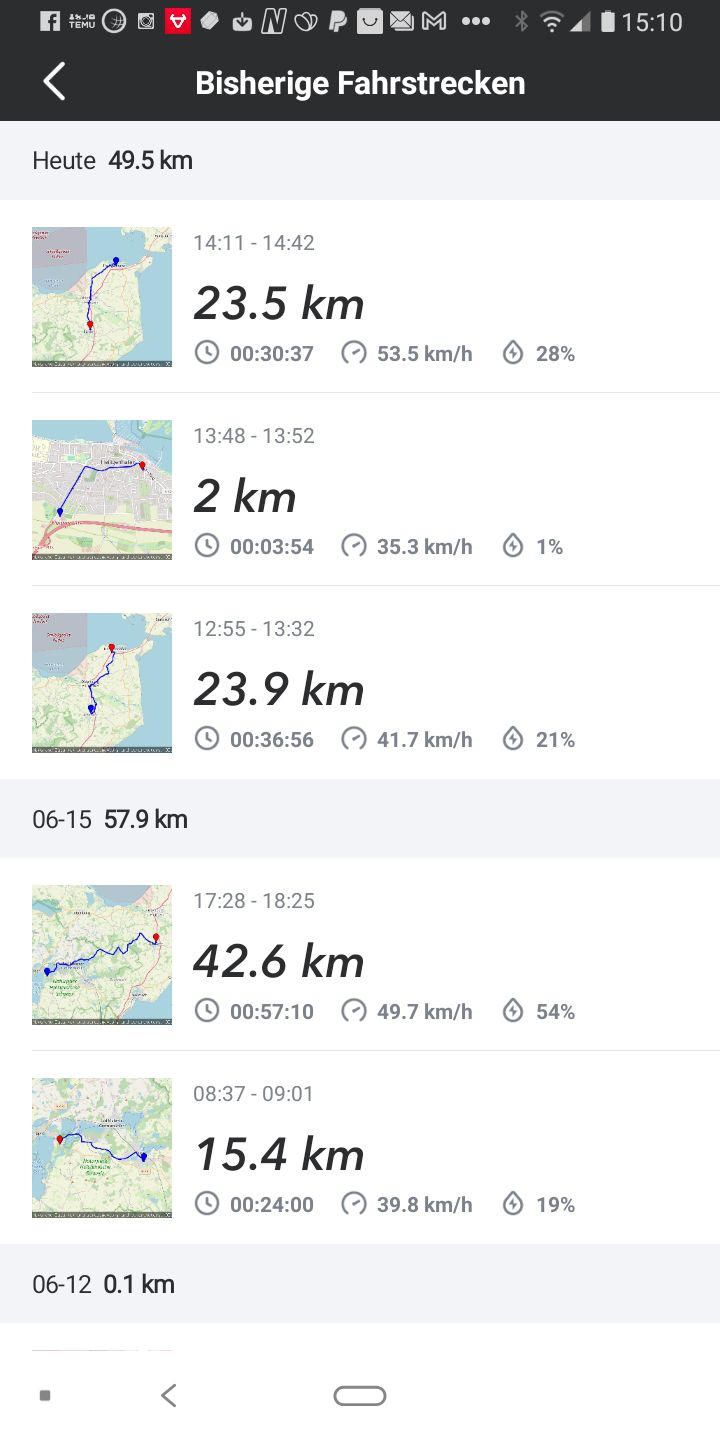Viewport: 720px width, 1440px height.
Task: Click the clock icon beside 00:57:10
Action: click(x=207, y=1011)
